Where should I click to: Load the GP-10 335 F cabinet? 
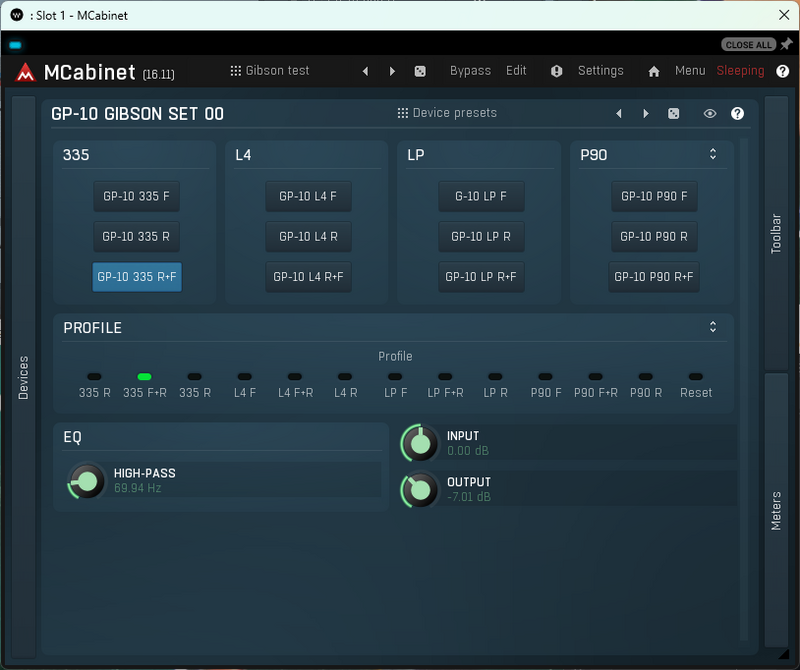[x=136, y=196]
